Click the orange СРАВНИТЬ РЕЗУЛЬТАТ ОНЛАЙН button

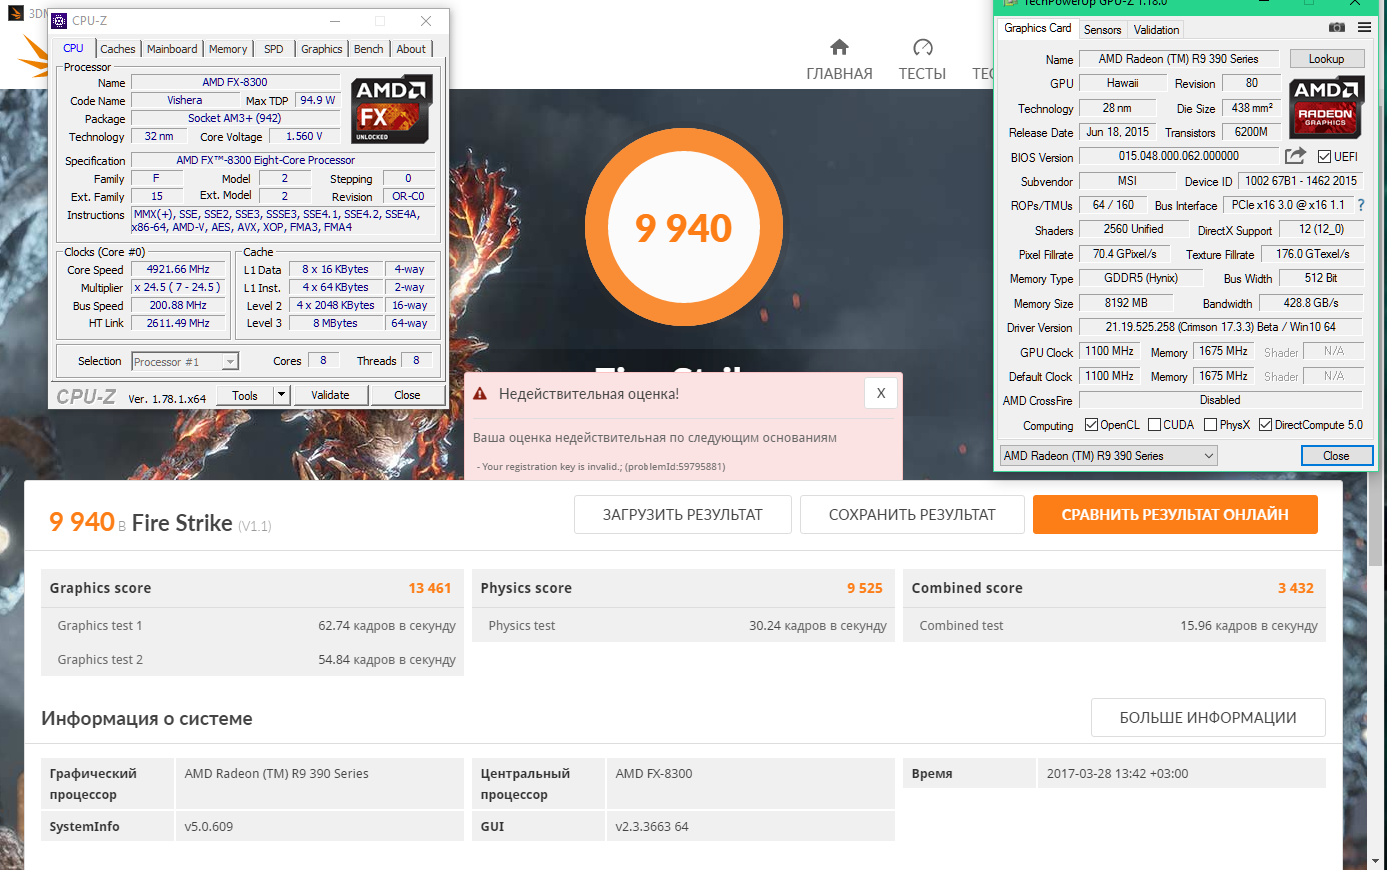point(1175,515)
